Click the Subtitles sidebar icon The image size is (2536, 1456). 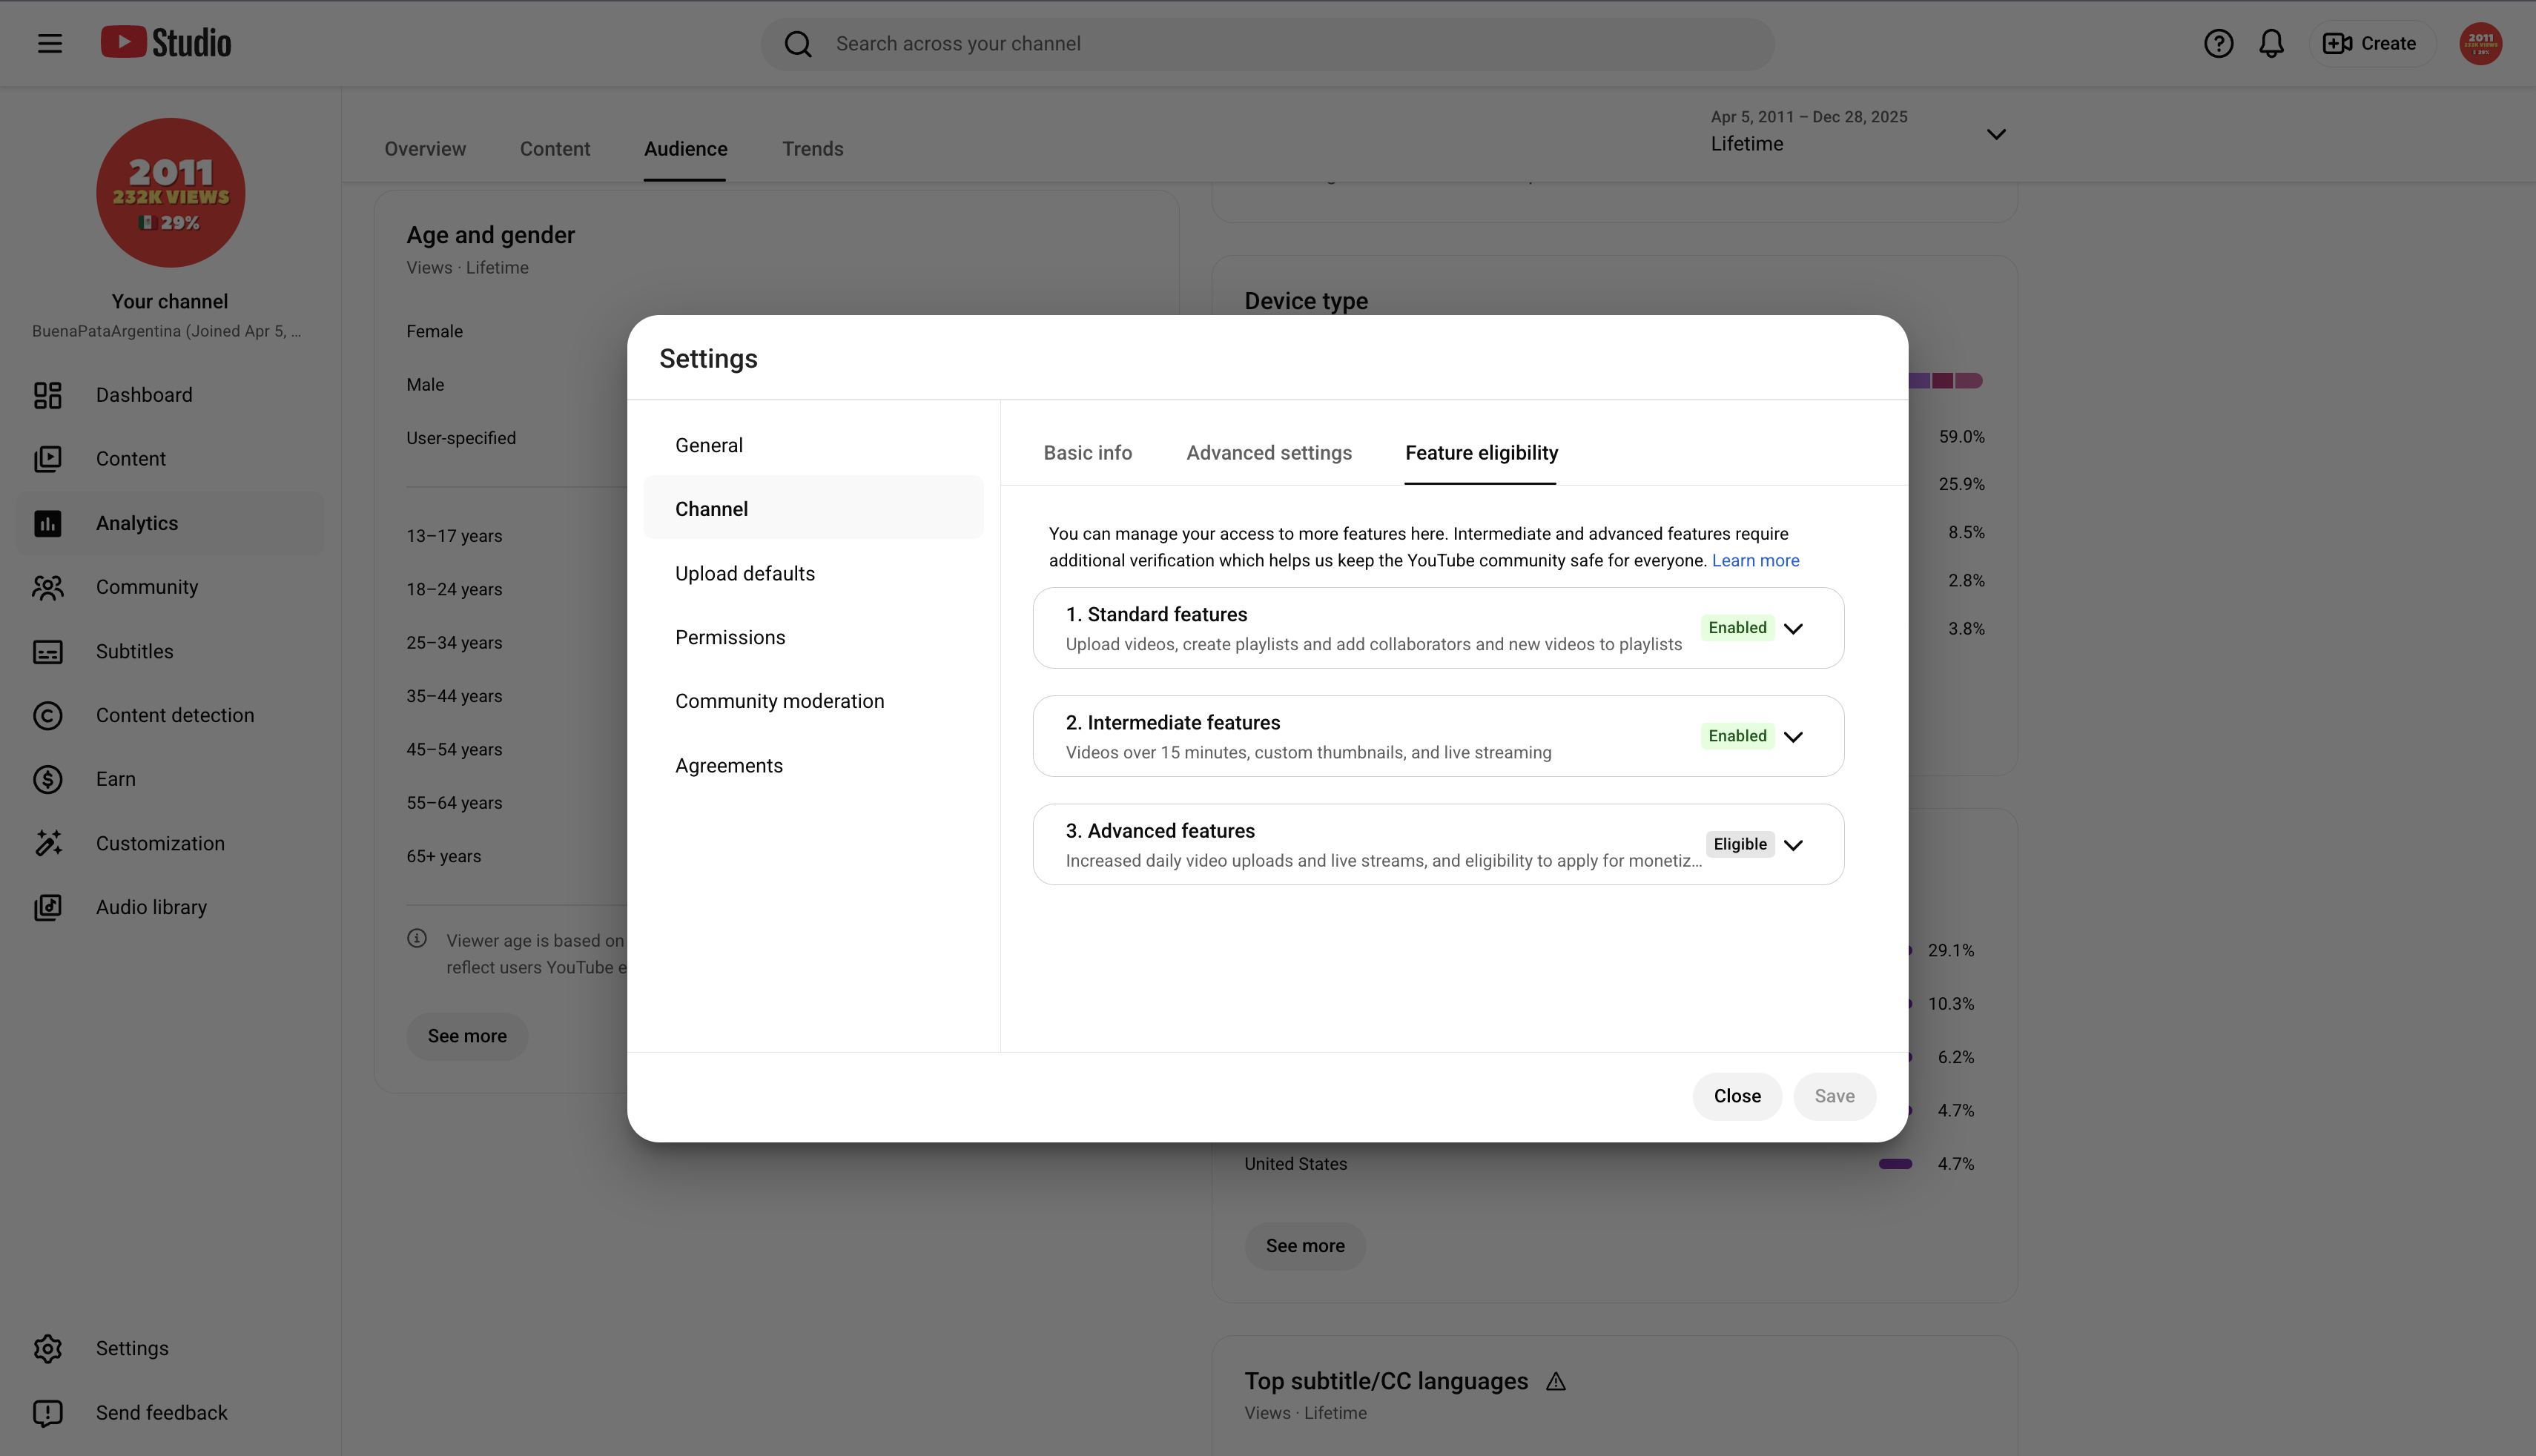coord(48,651)
